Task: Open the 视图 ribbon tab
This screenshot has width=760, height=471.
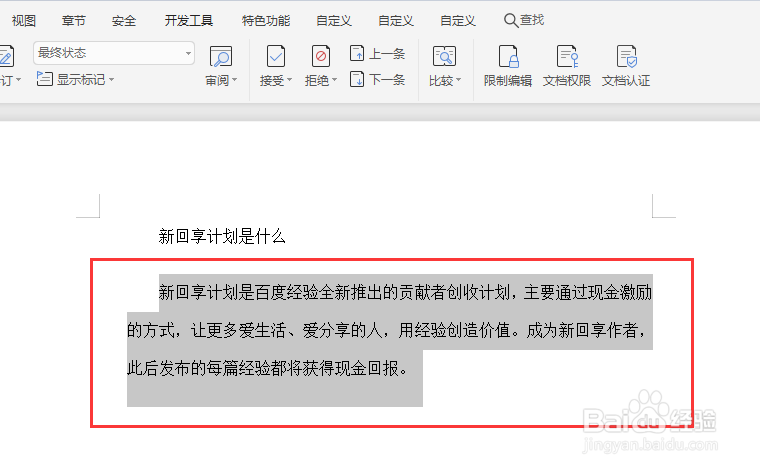Action: point(24,20)
